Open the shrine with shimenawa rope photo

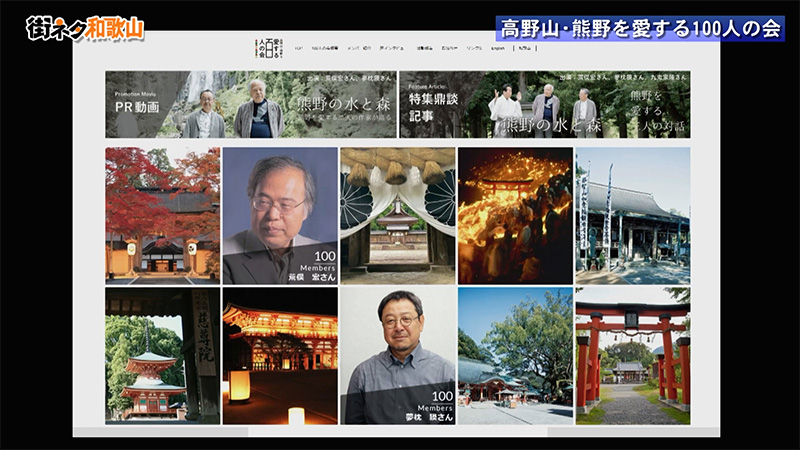point(397,215)
